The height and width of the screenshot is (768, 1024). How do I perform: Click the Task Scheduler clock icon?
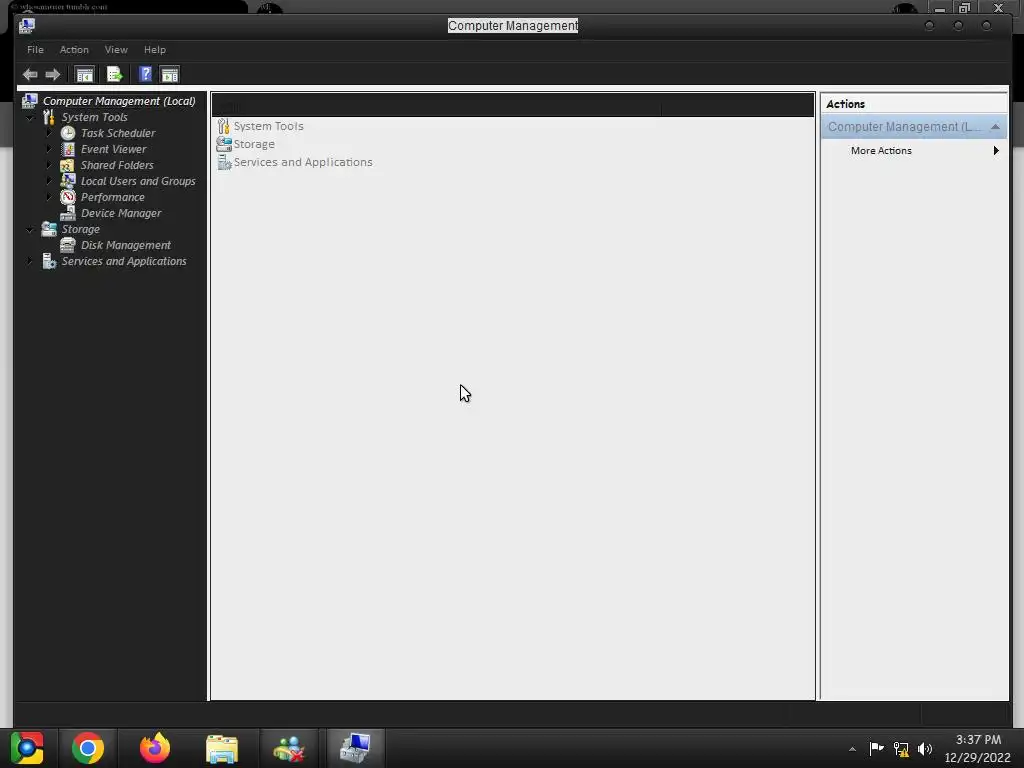[68, 133]
